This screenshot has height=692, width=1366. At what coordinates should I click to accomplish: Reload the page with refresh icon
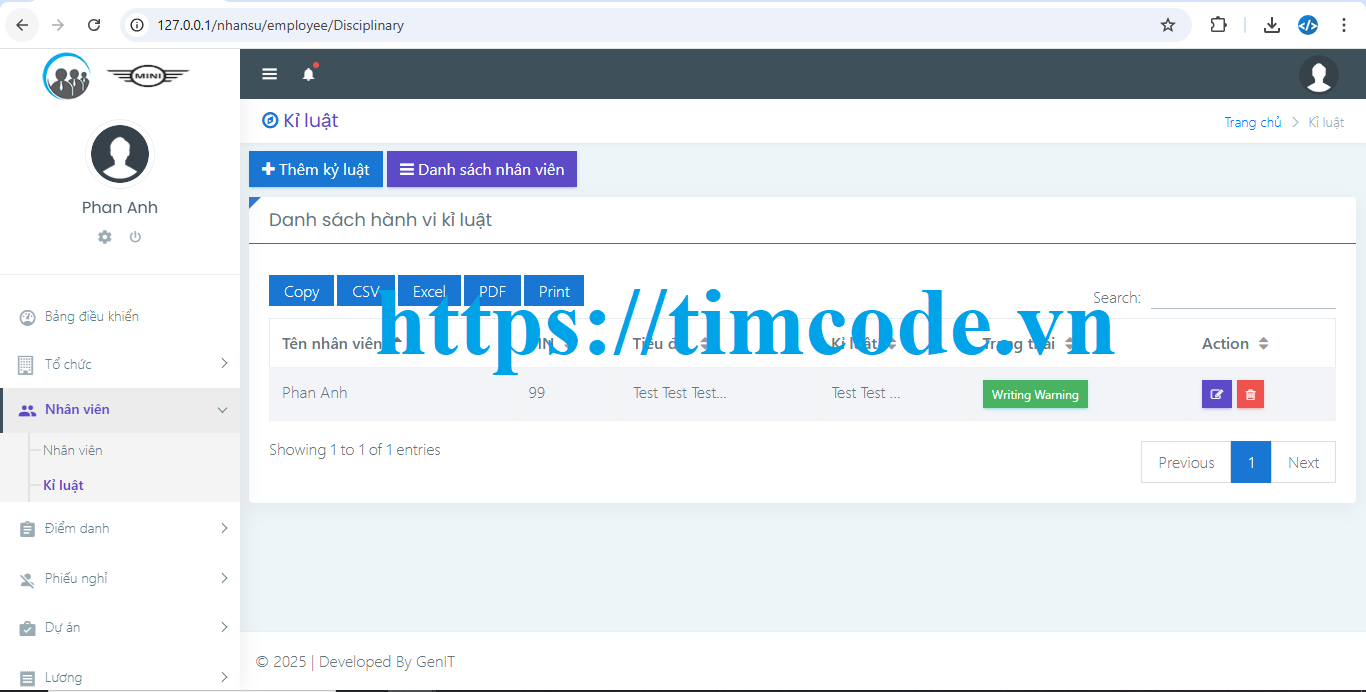(94, 25)
